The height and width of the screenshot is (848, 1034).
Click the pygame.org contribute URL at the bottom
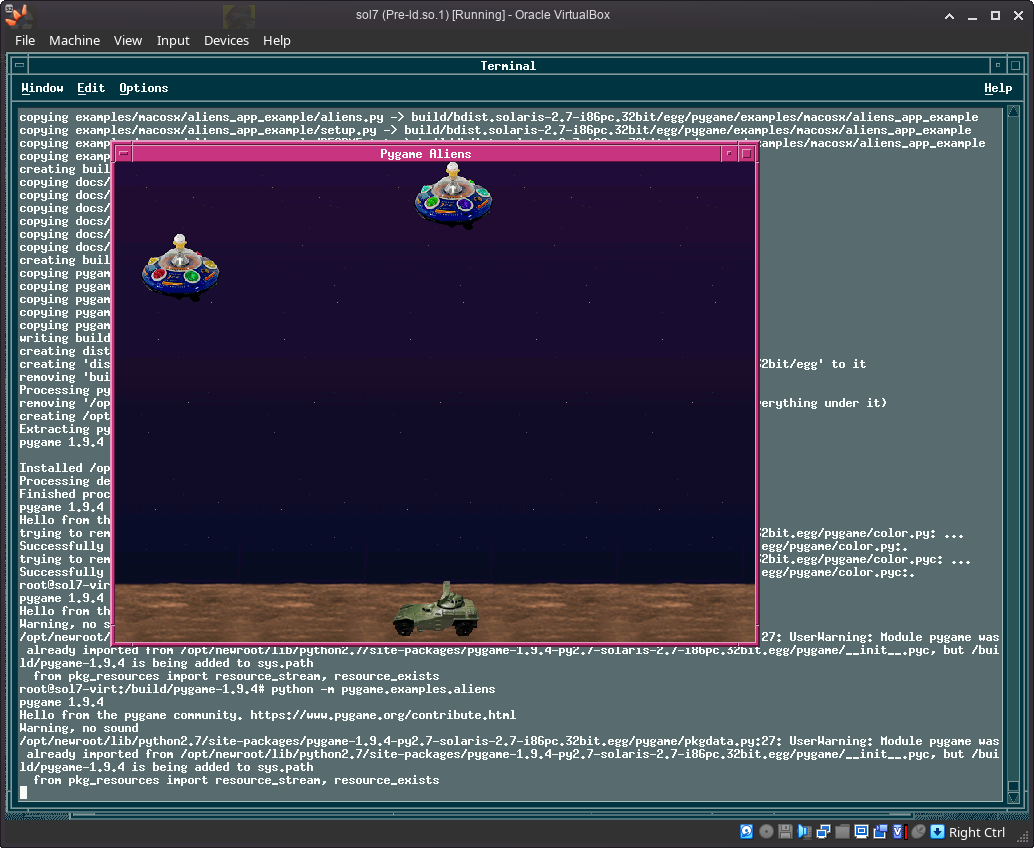(383, 715)
